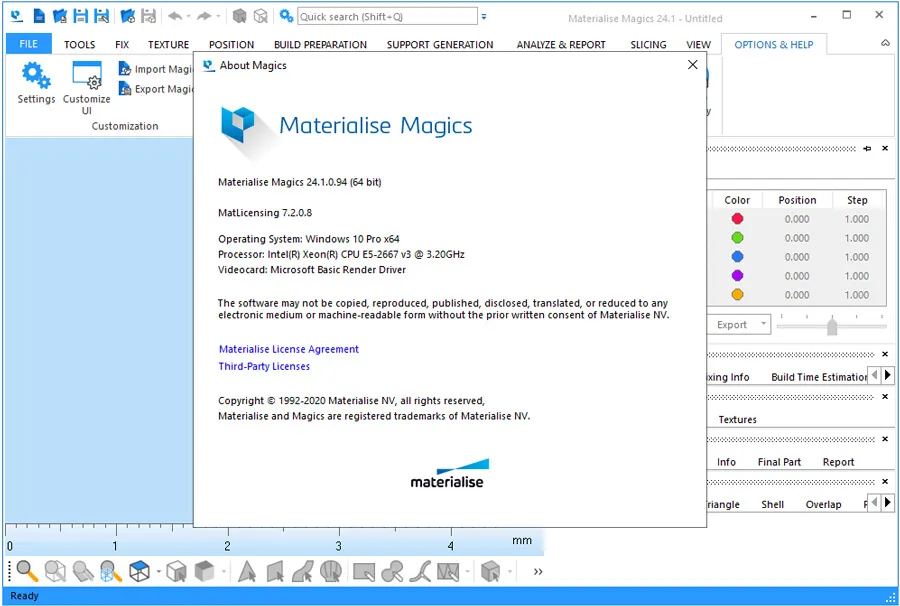Open the ANALYZE & REPORT ribbon tab
900x606 pixels.
561,45
